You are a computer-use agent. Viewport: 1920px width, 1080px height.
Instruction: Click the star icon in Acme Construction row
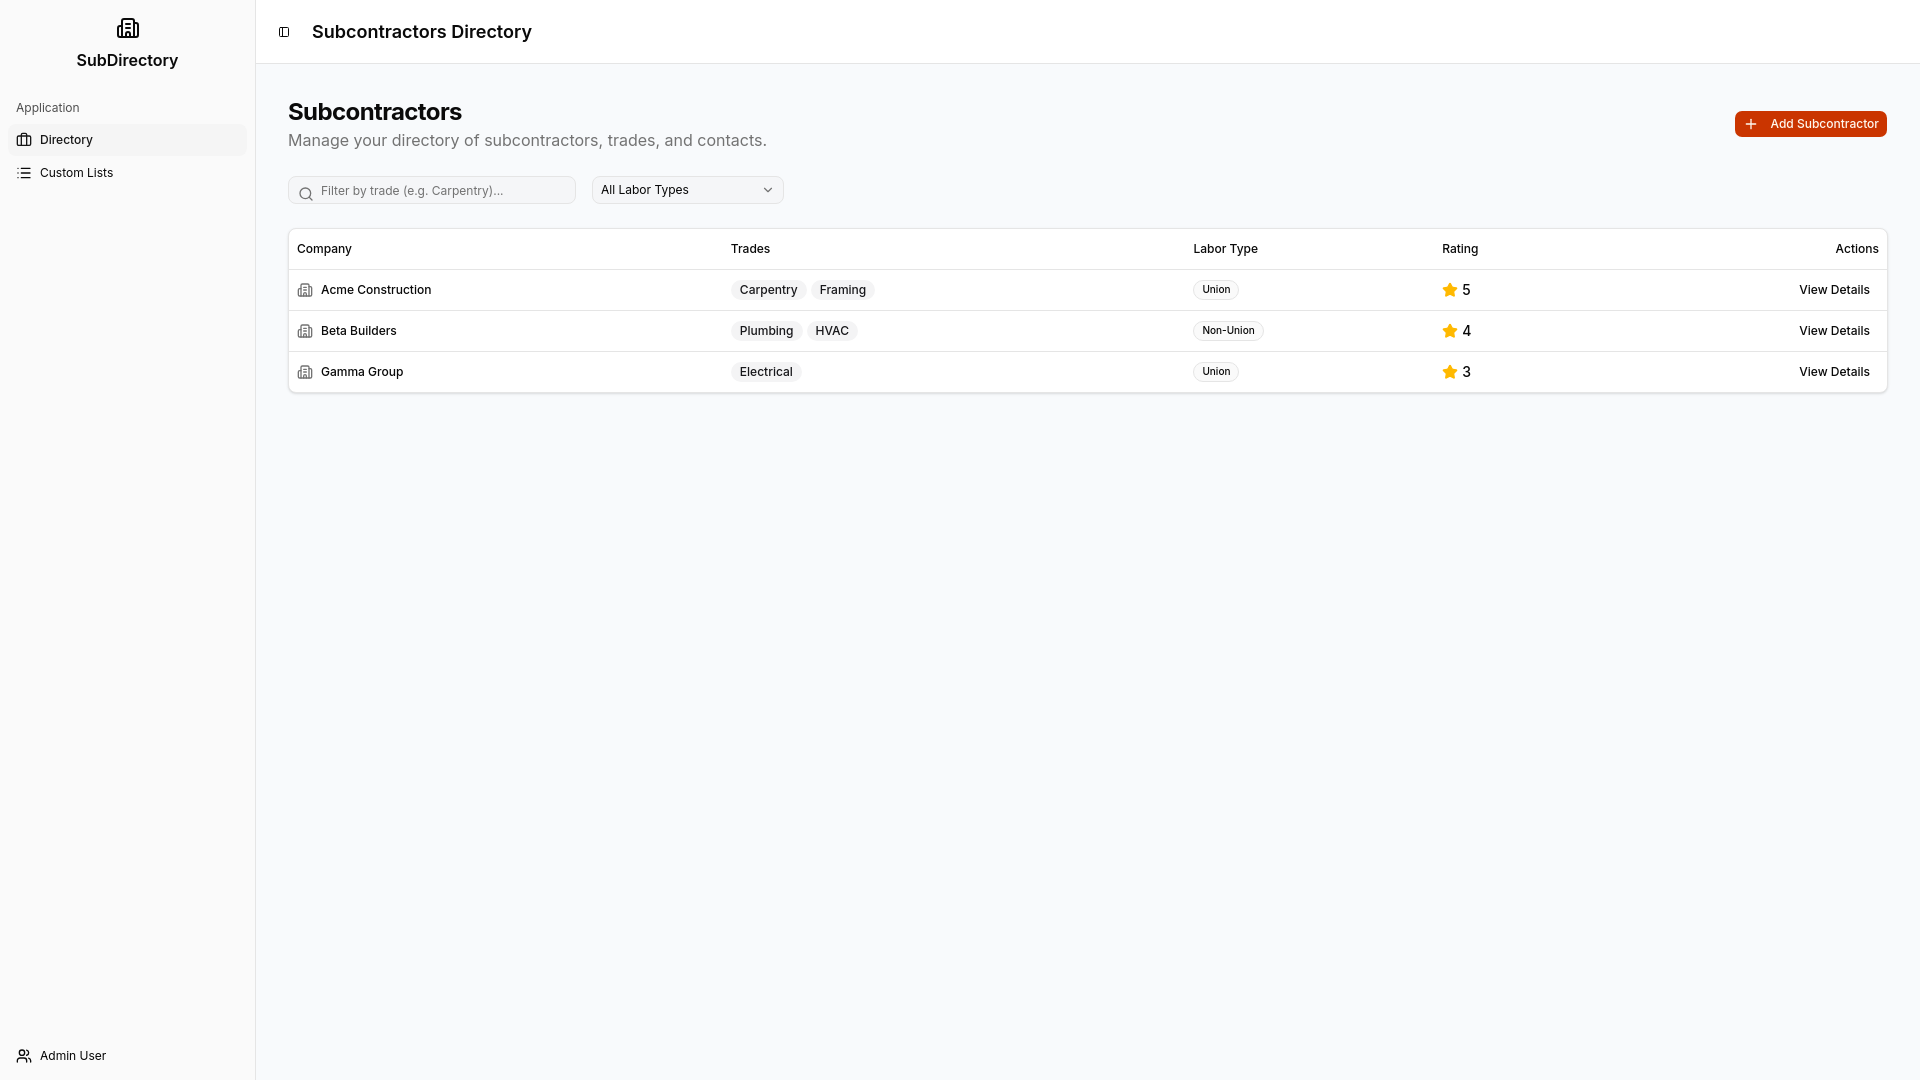coord(1450,290)
